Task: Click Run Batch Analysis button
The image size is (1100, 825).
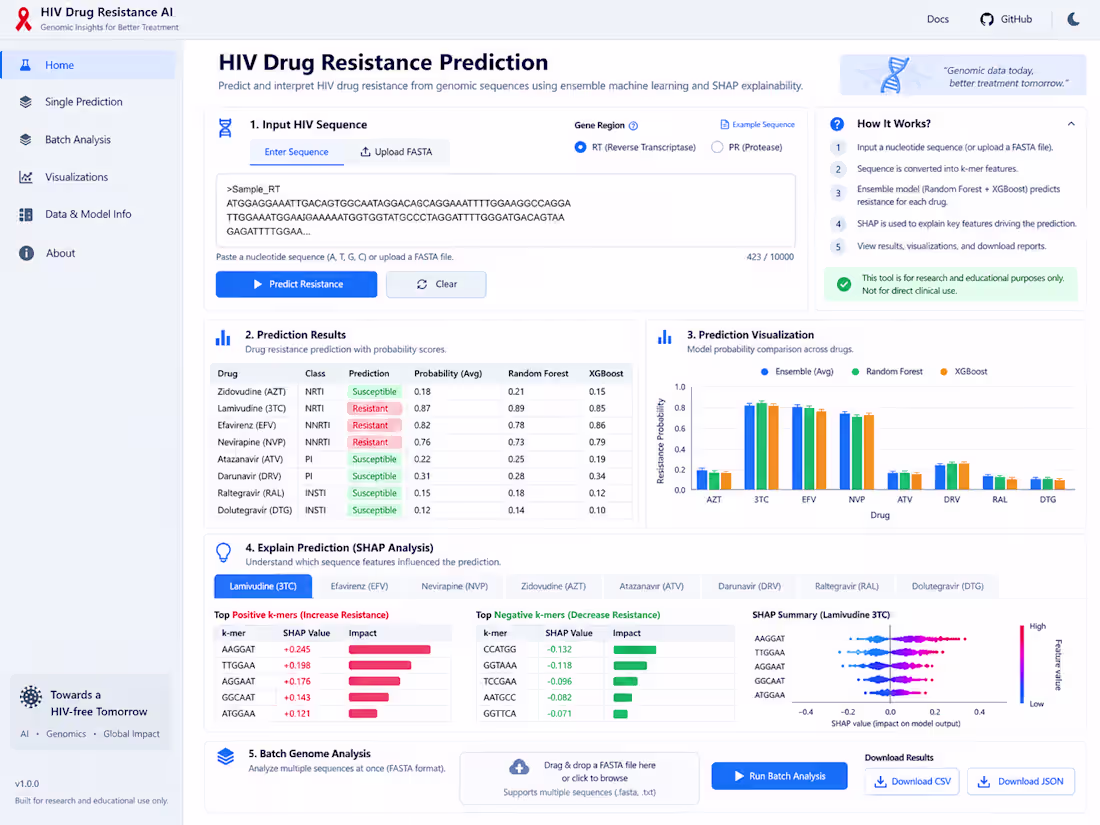Action: click(779, 777)
